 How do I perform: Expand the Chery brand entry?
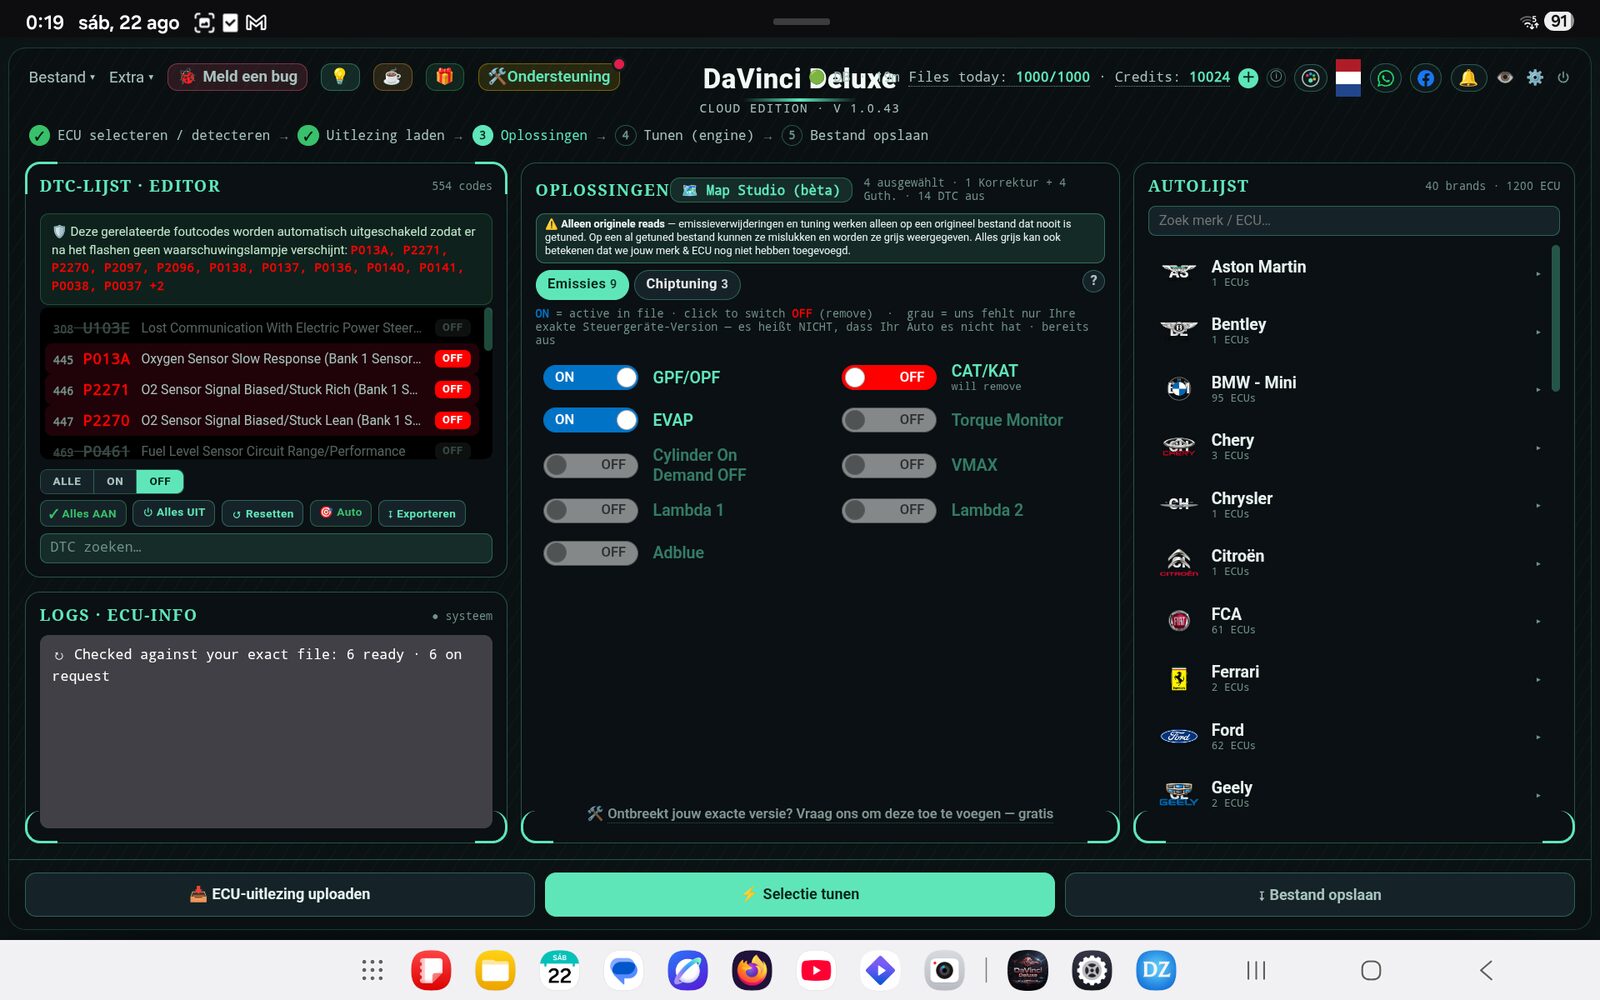tap(1538, 448)
